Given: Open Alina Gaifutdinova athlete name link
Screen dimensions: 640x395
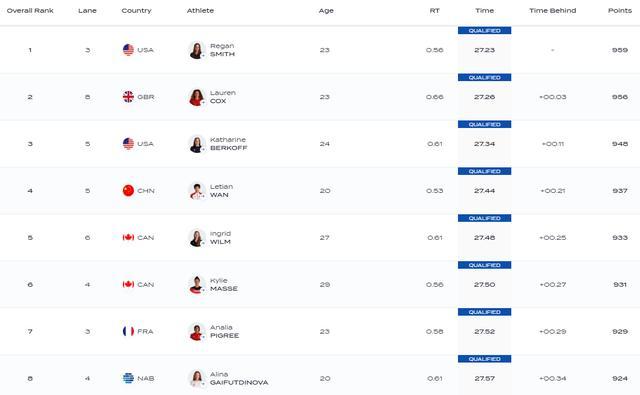Looking at the screenshot, I should click(239, 378).
